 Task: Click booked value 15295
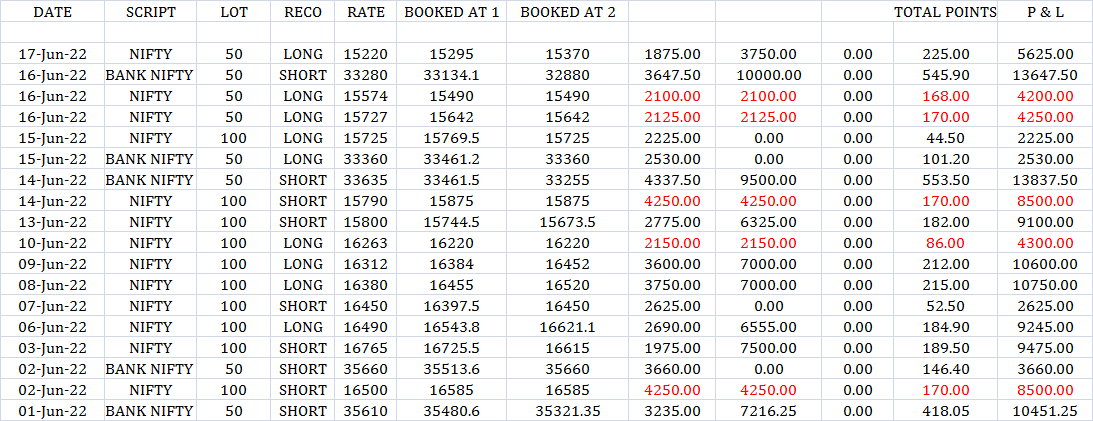click(x=452, y=54)
